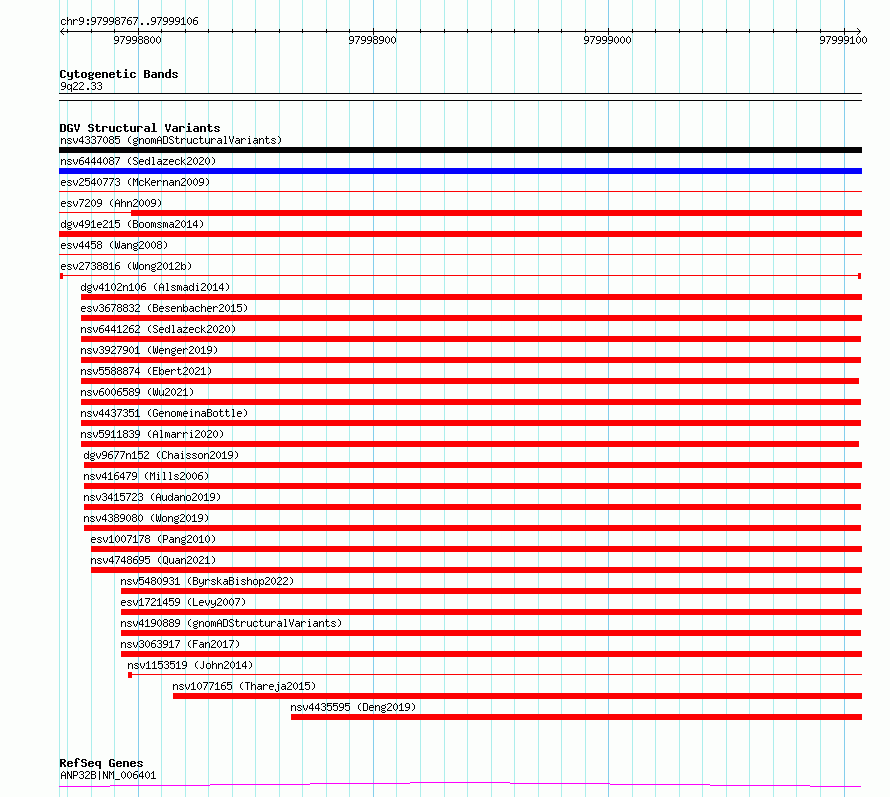
Task: Open variant nsv4437351 (GenomeinaBottle)
Action: (x=164, y=413)
